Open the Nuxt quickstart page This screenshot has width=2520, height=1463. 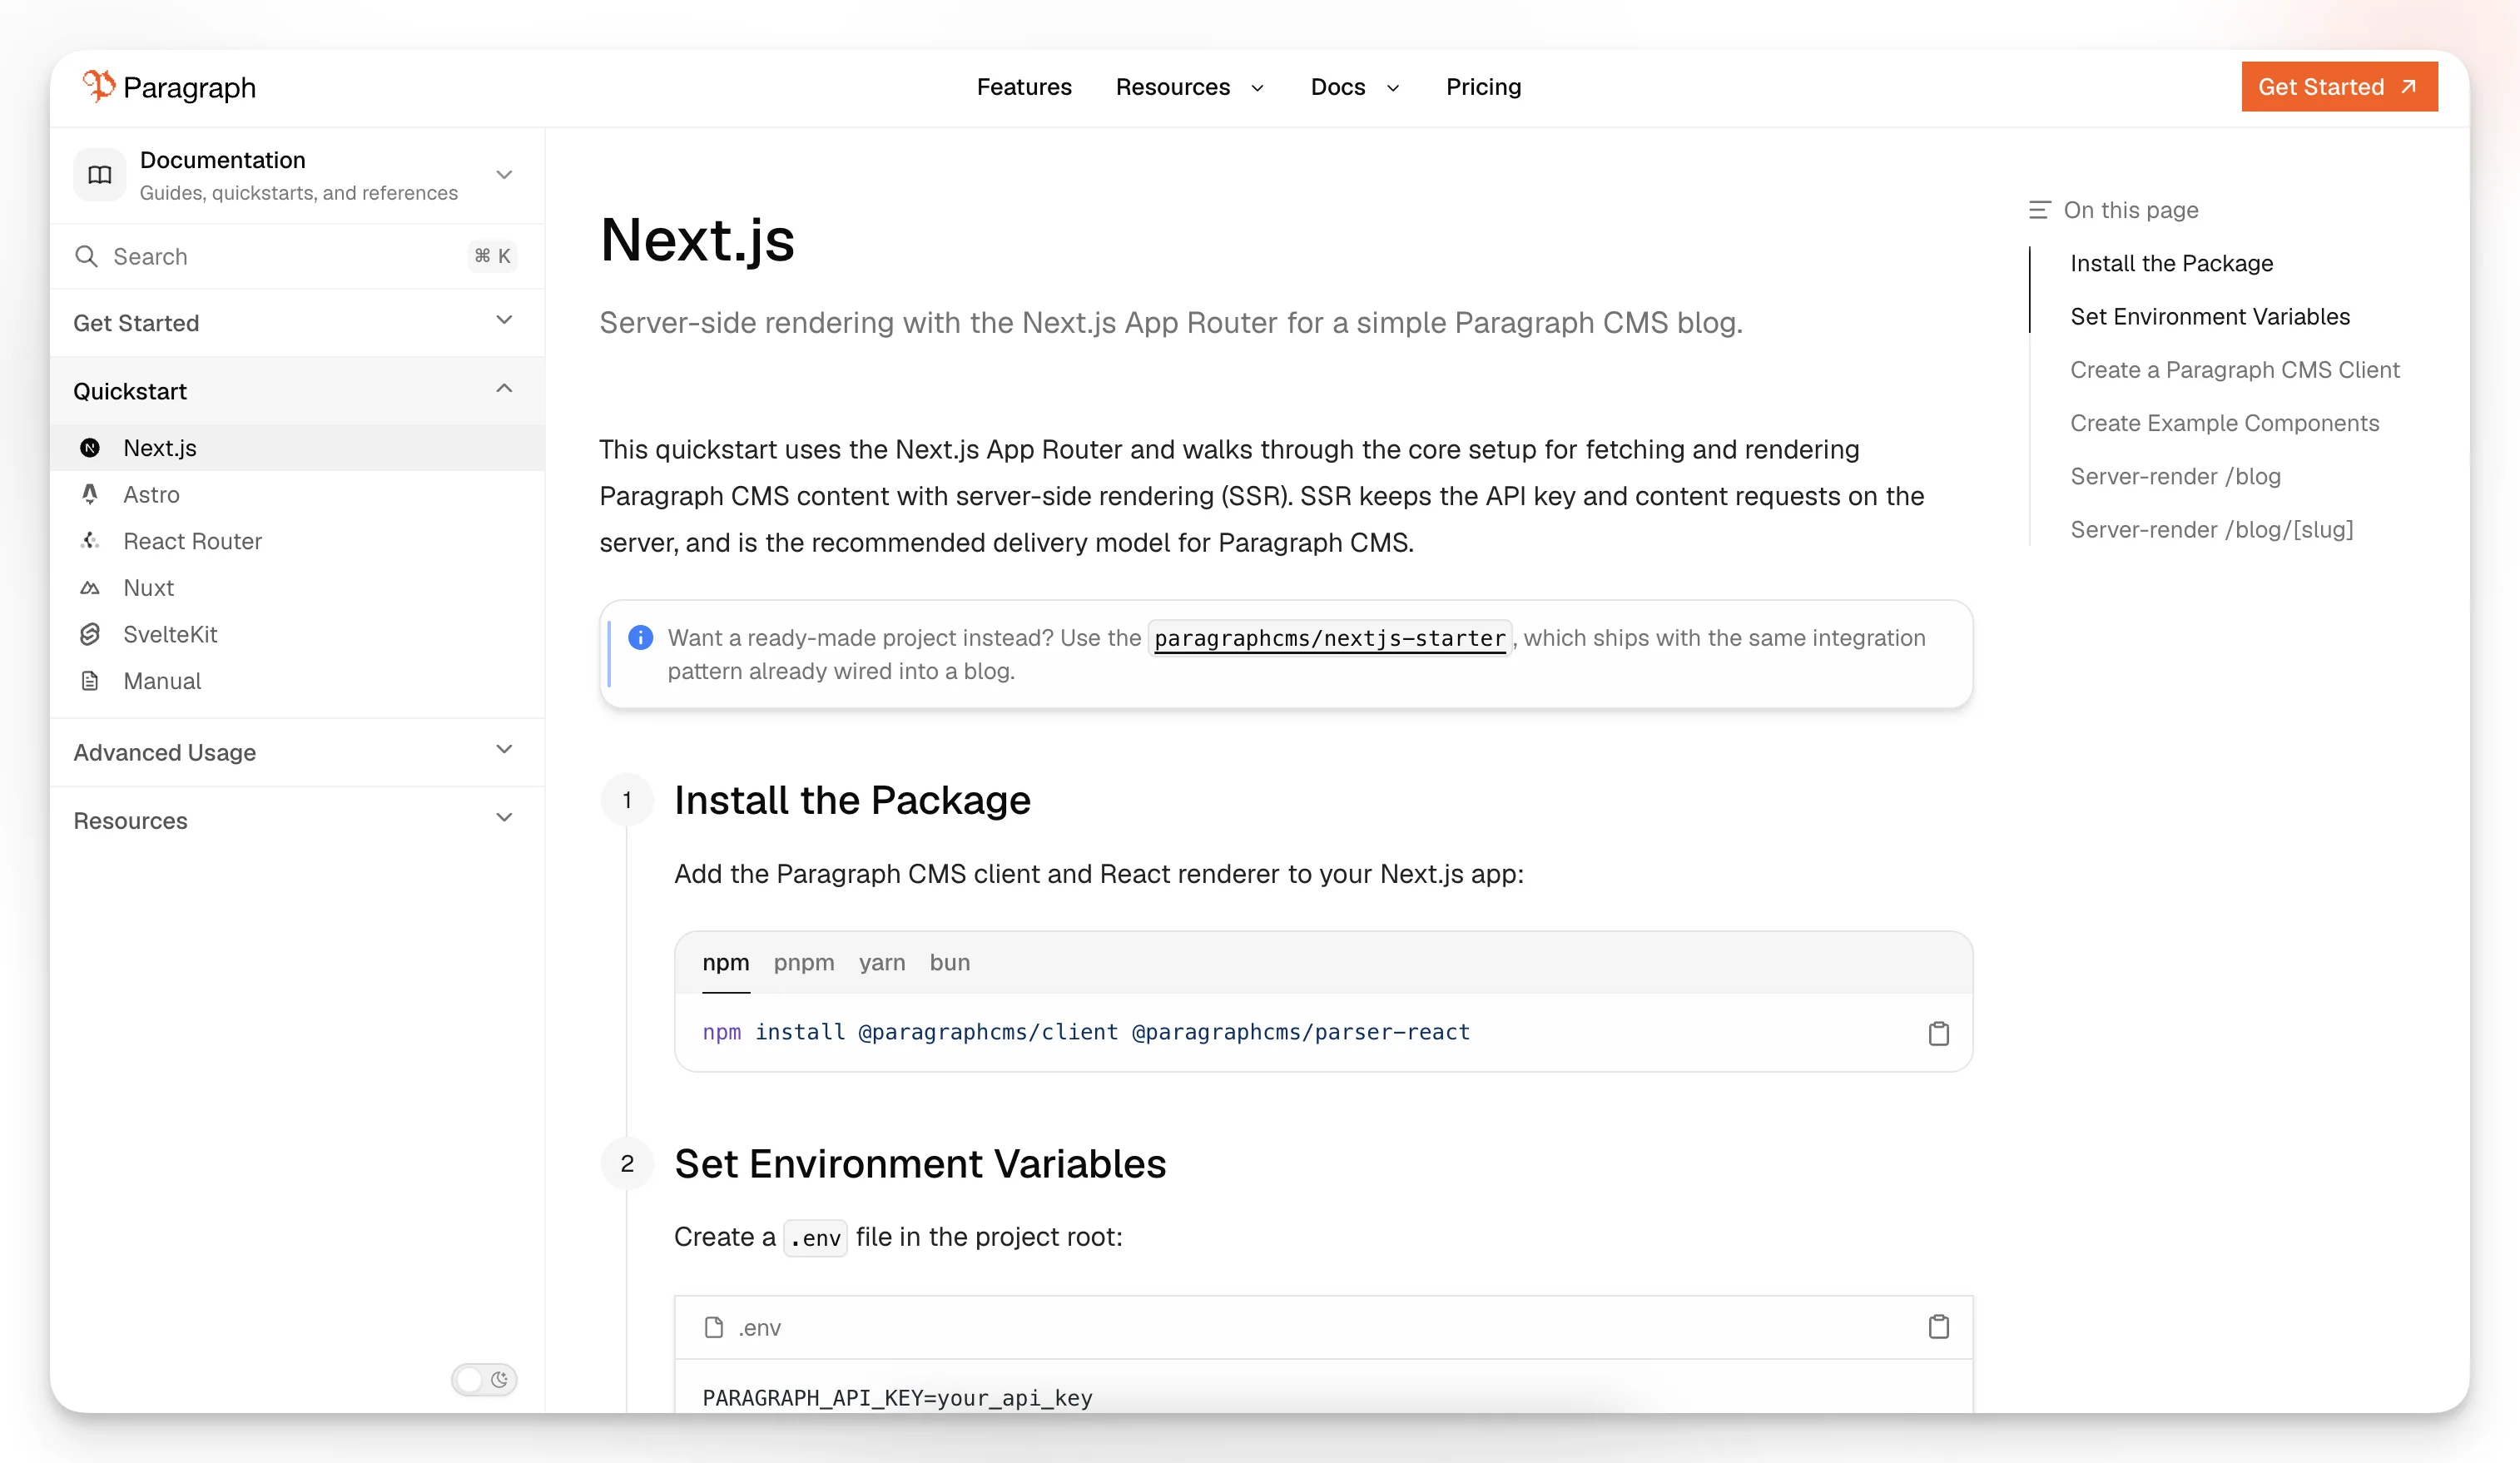click(x=296, y=587)
